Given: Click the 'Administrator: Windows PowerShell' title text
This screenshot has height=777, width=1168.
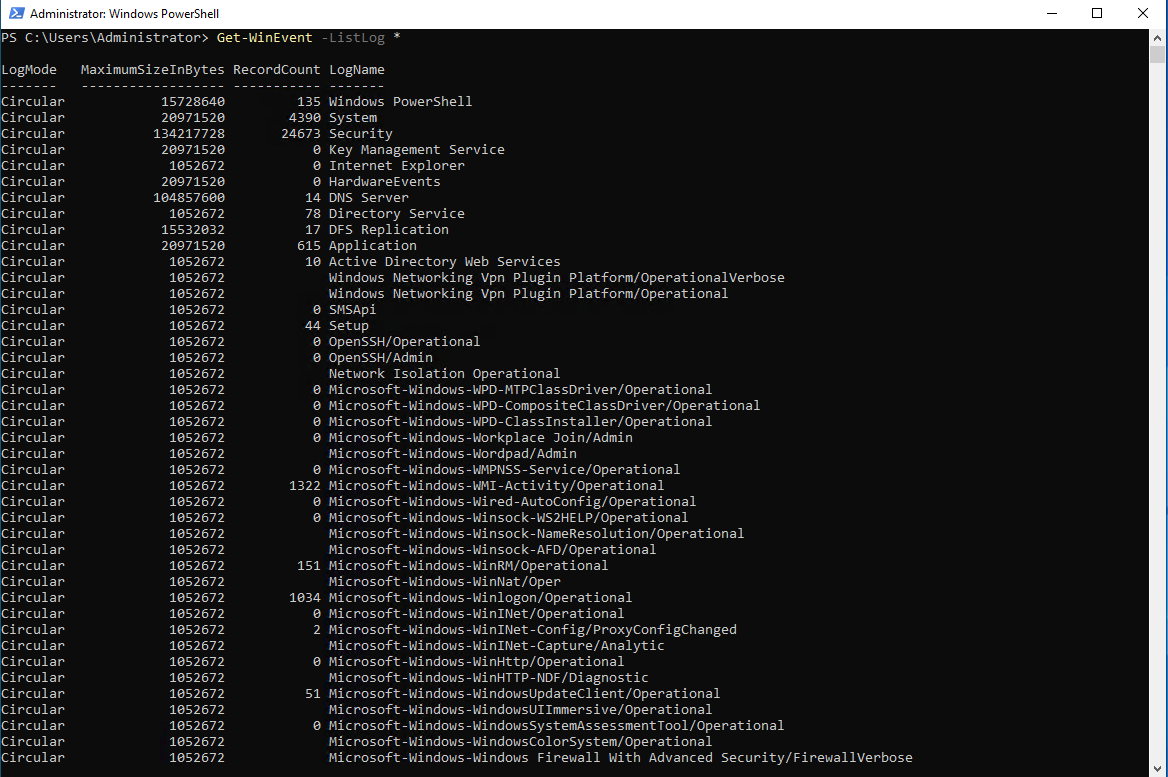Looking at the screenshot, I should [x=124, y=14].
